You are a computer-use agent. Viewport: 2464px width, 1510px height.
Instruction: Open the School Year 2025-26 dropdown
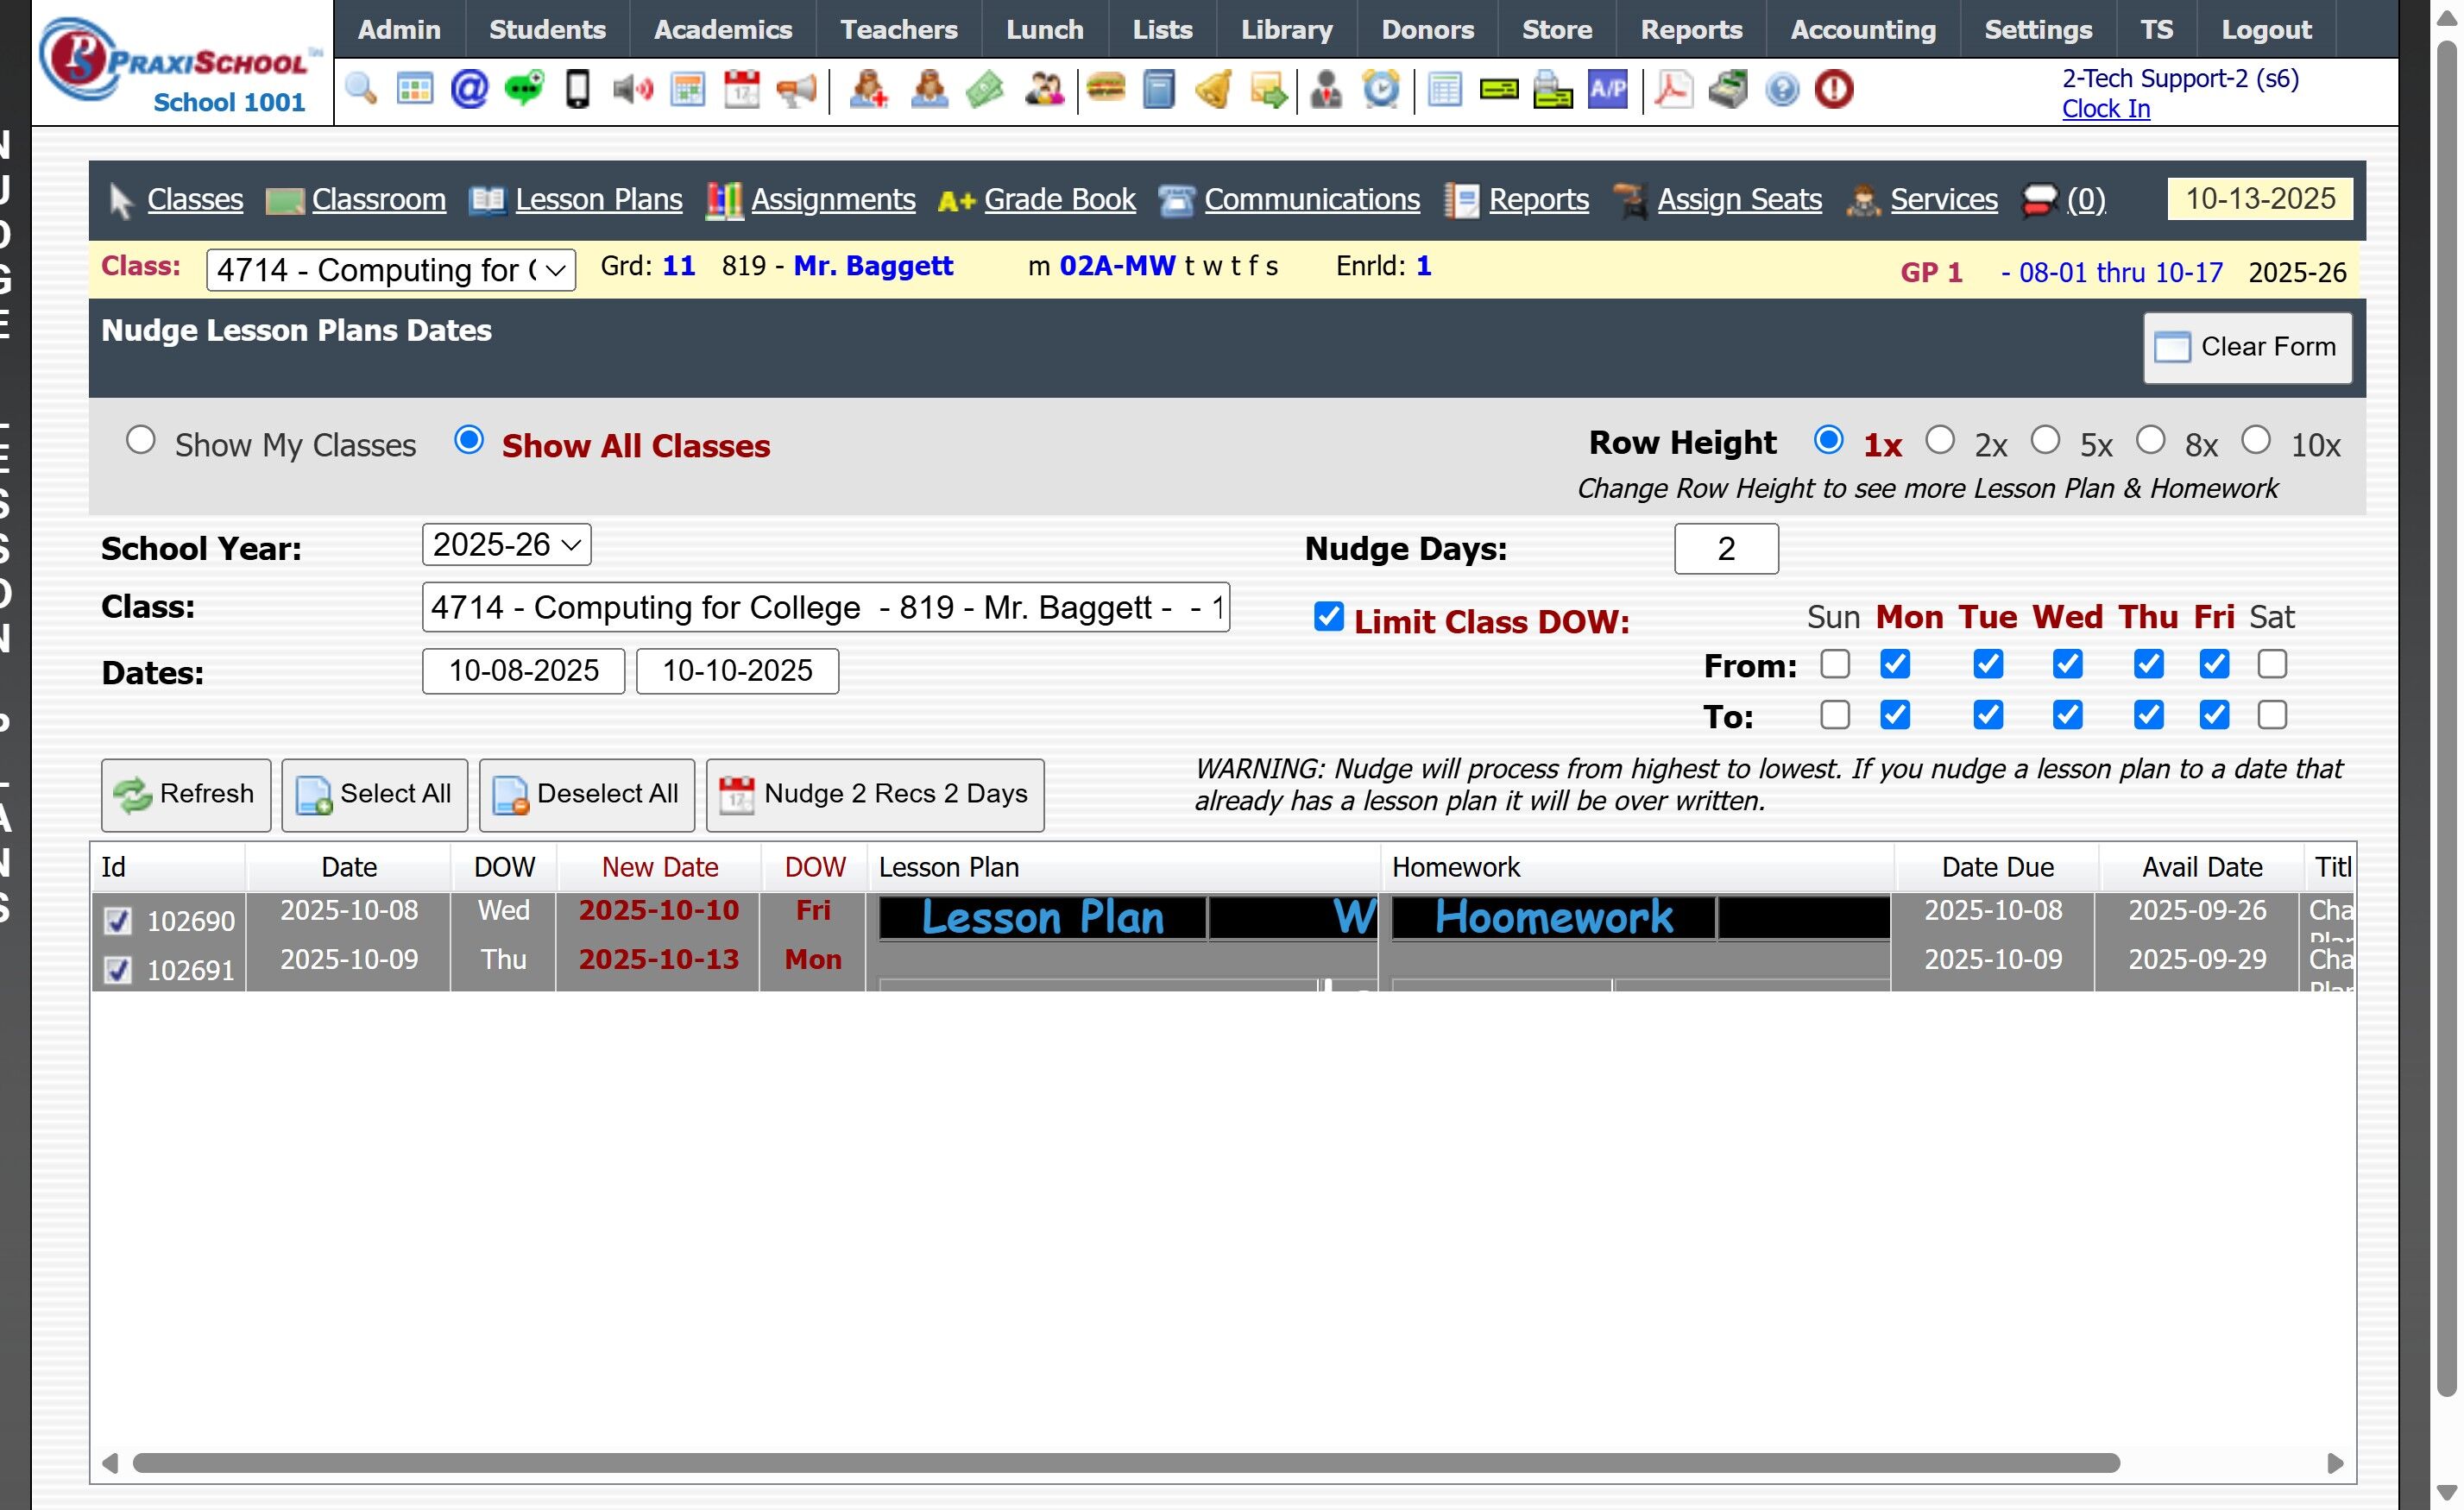click(x=506, y=545)
